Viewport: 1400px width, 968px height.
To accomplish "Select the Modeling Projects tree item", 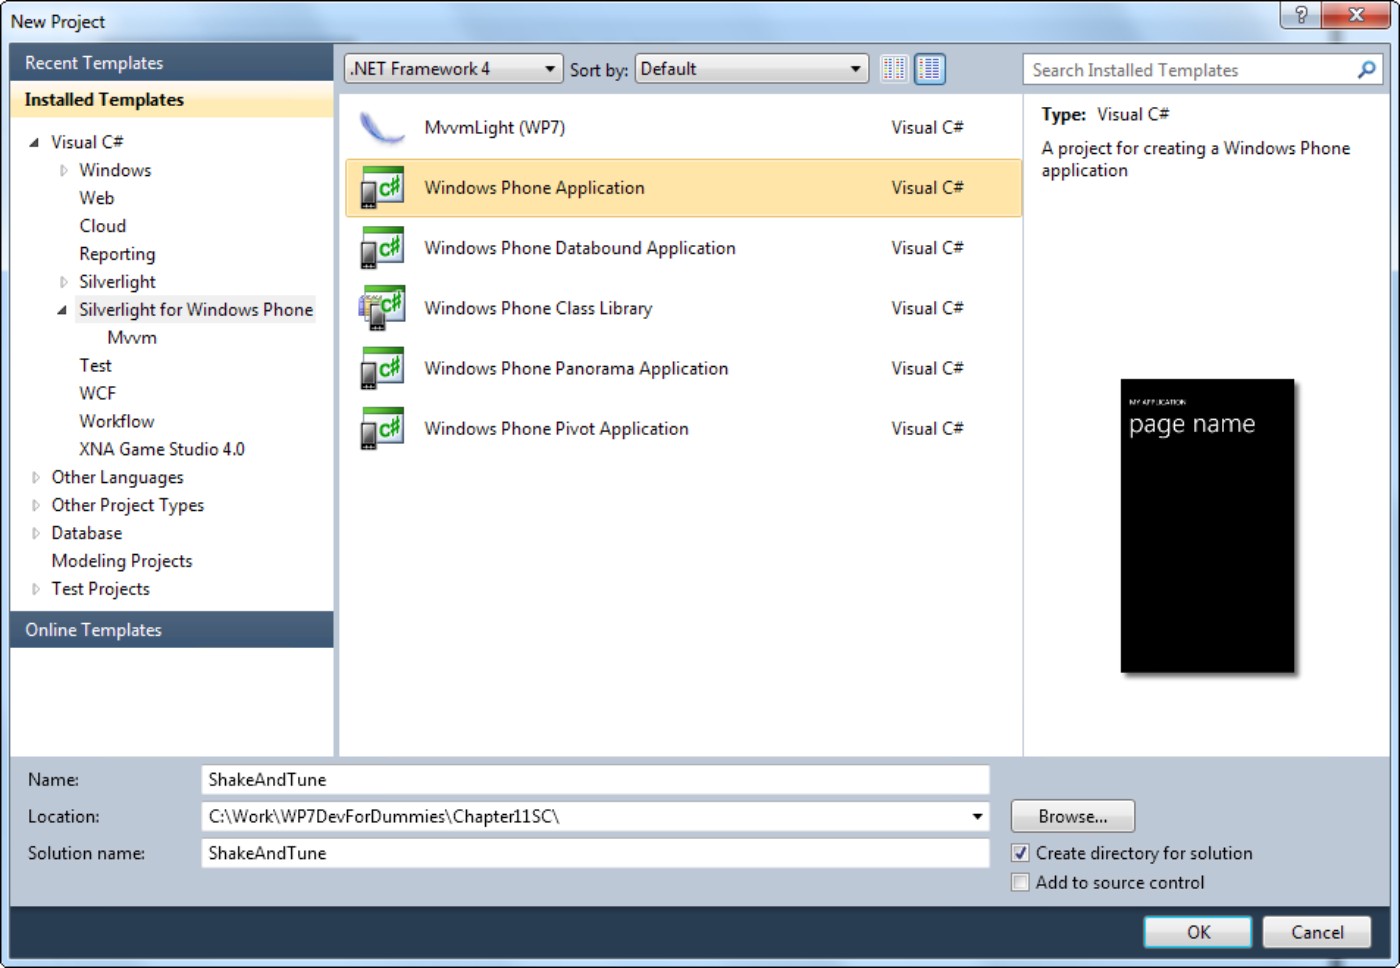I will (x=122, y=561).
